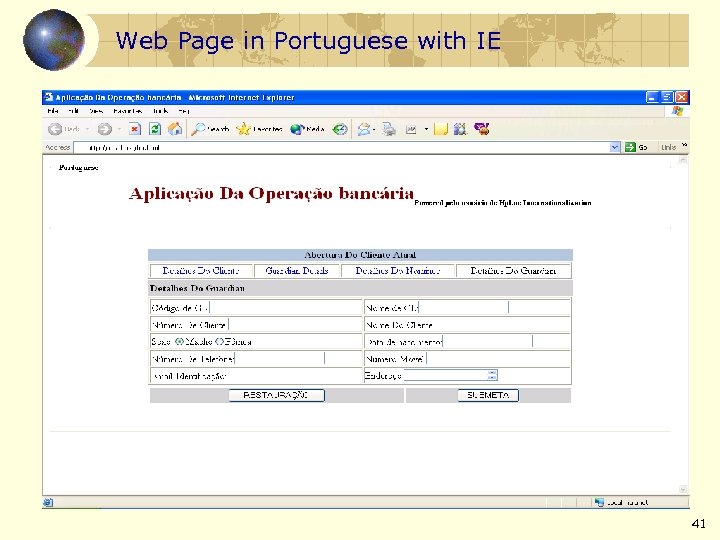
Task: Open the Edit menu
Action: pyautogui.click(x=73, y=111)
